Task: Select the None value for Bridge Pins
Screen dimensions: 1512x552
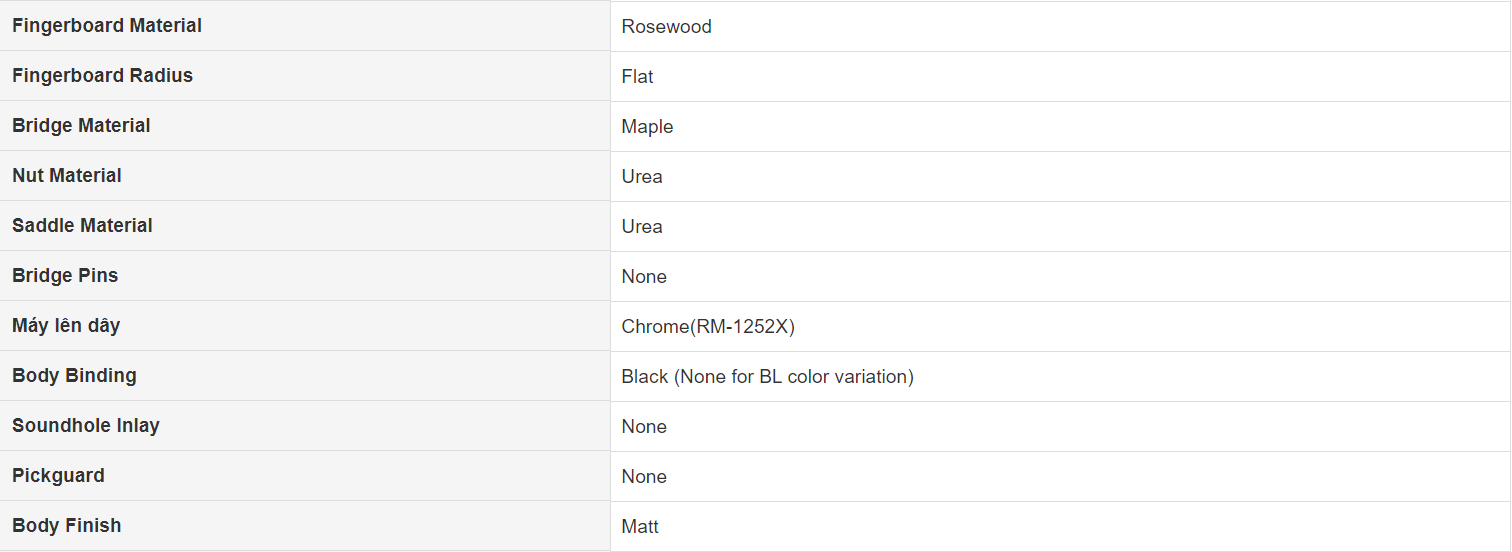Action: coord(644,277)
